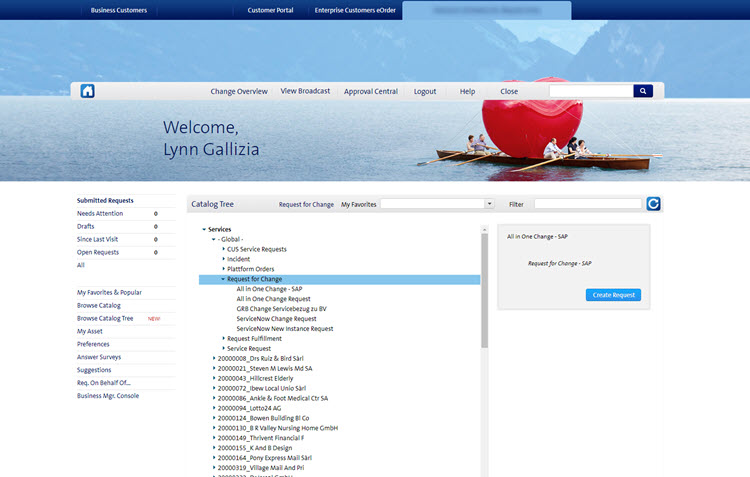Switch to the Customer Portal tab
The width and height of the screenshot is (750, 477).
coord(269,10)
